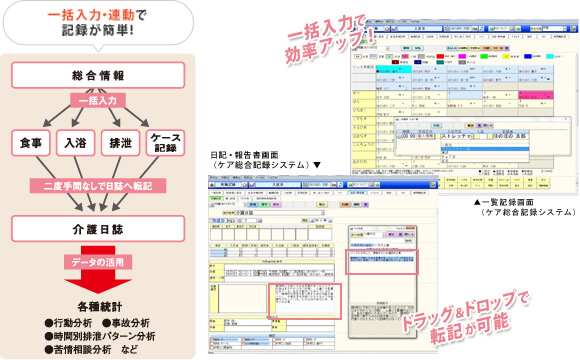This screenshot has height=360, width=580.
Task: Toggle first checked checkbox in diary bottom confirmation row
Action: tap(212, 340)
